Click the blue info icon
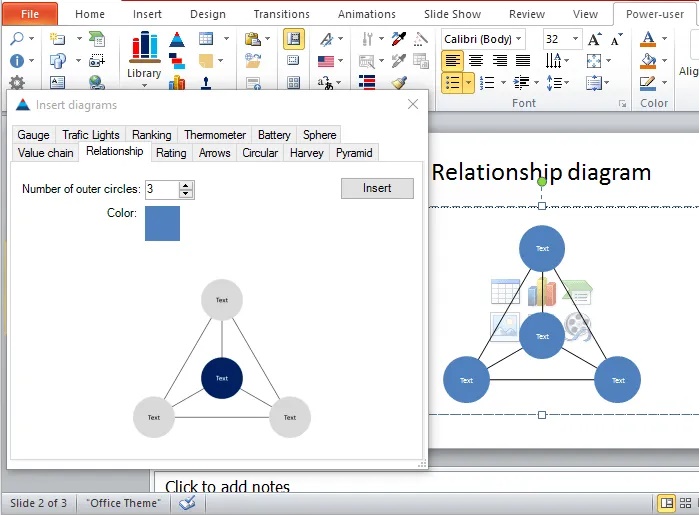 (x=17, y=60)
